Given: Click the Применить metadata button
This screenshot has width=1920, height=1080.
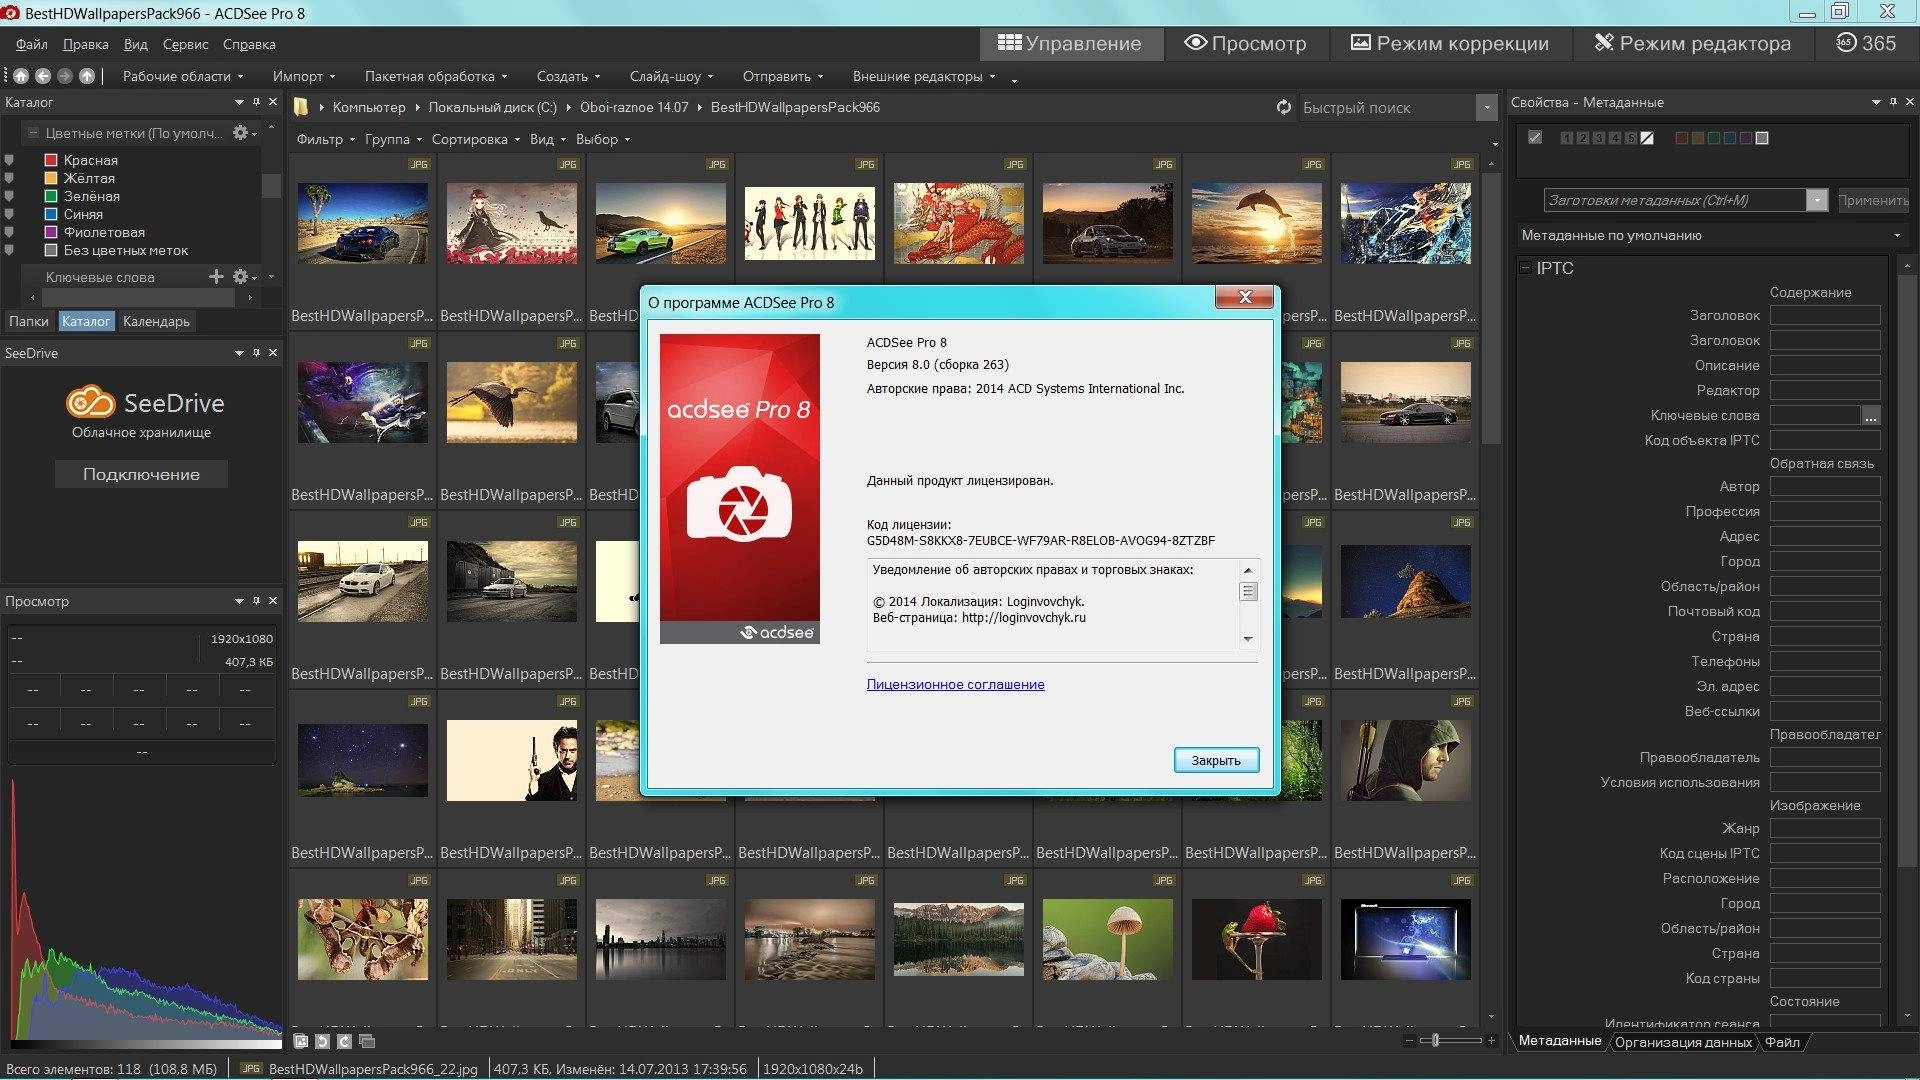Looking at the screenshot, I should coord(1873,200).
